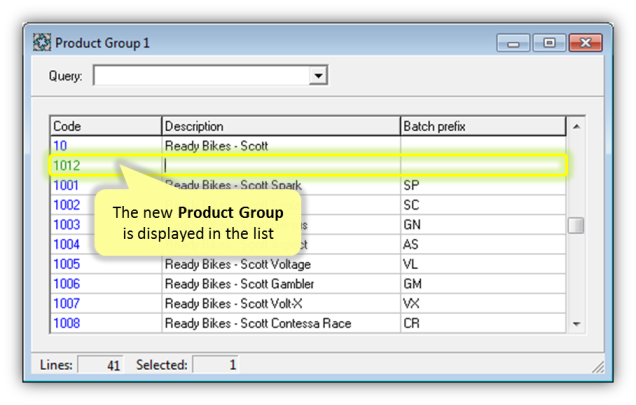636x405 pixels.
Task: Click scrollbar up arrow
Action: pos(576,127)
